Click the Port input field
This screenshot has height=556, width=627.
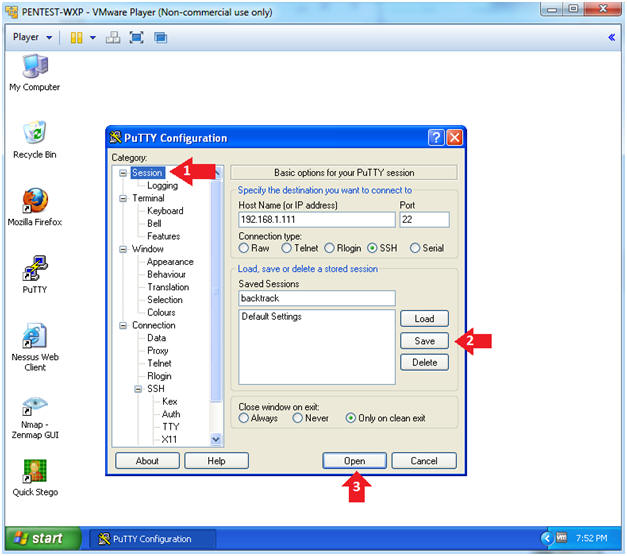[424, 220]
